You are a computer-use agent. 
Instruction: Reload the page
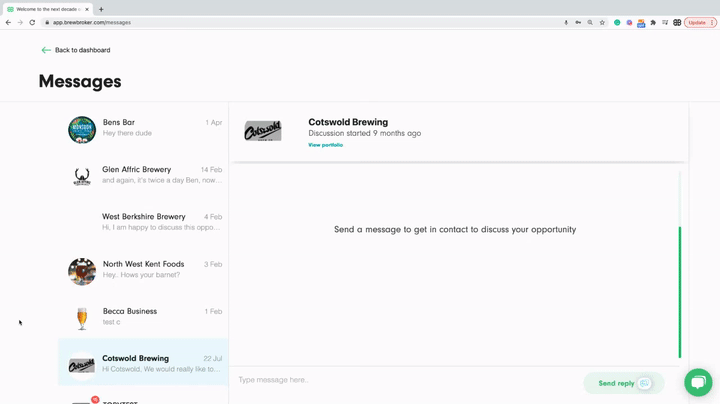[x=32, y=22]
